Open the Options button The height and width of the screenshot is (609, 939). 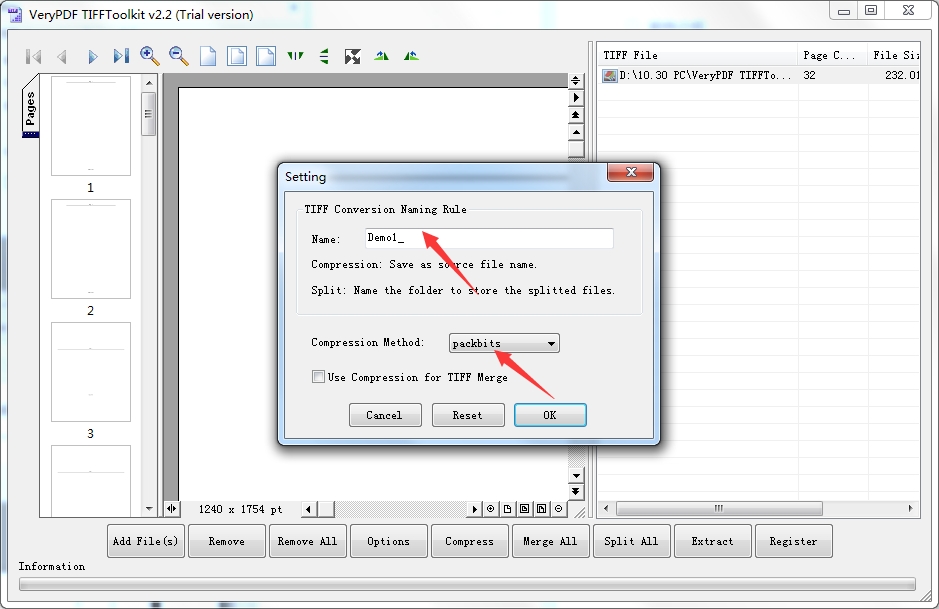coord(389,541)
